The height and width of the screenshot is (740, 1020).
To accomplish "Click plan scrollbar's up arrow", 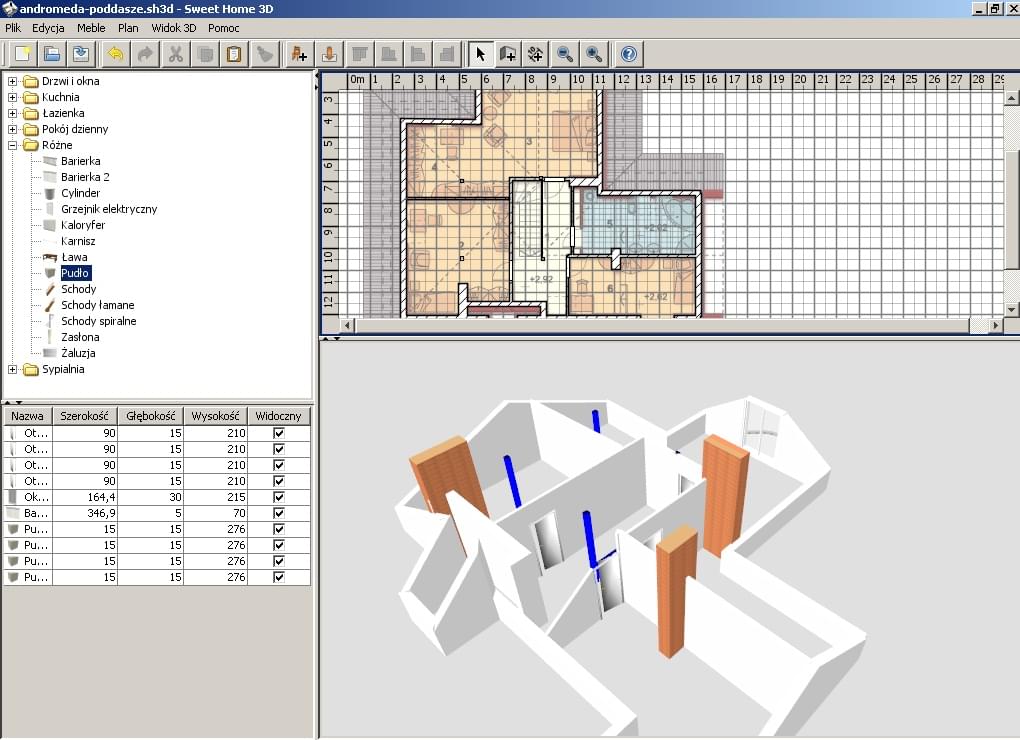I will click(x=1012, y=98).
